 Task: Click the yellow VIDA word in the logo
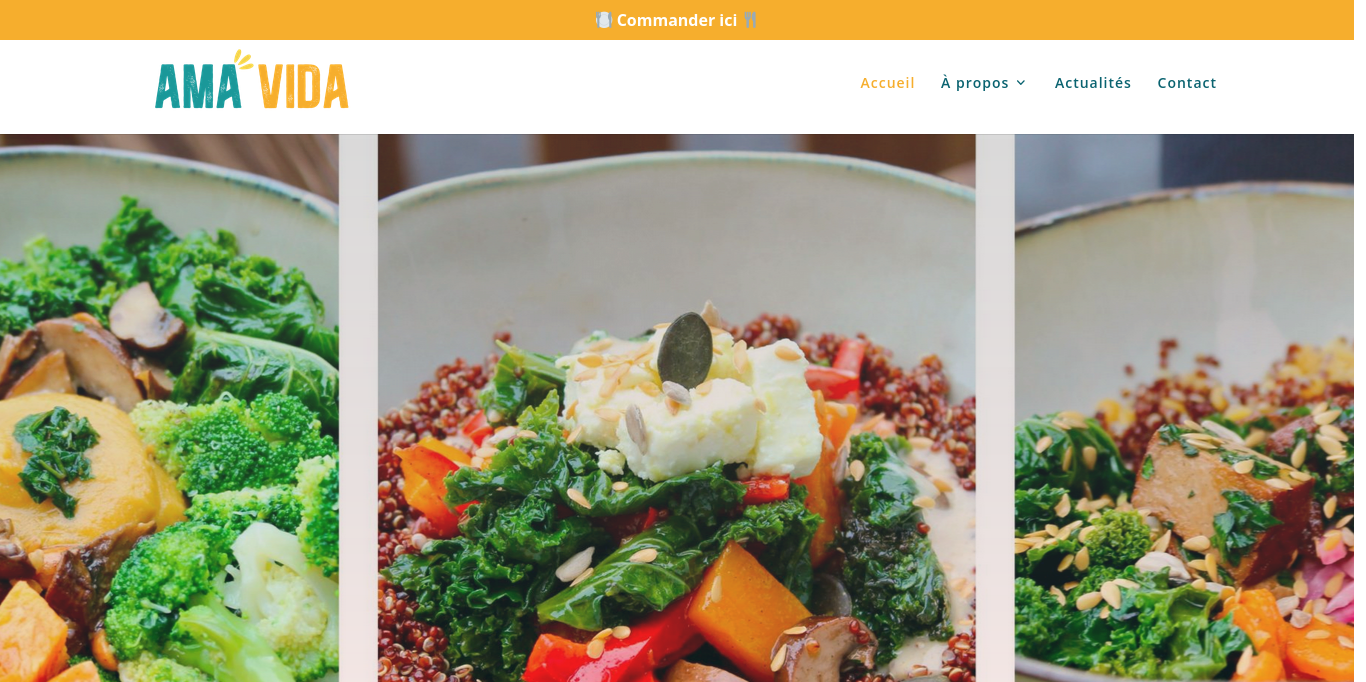point(303,86)
